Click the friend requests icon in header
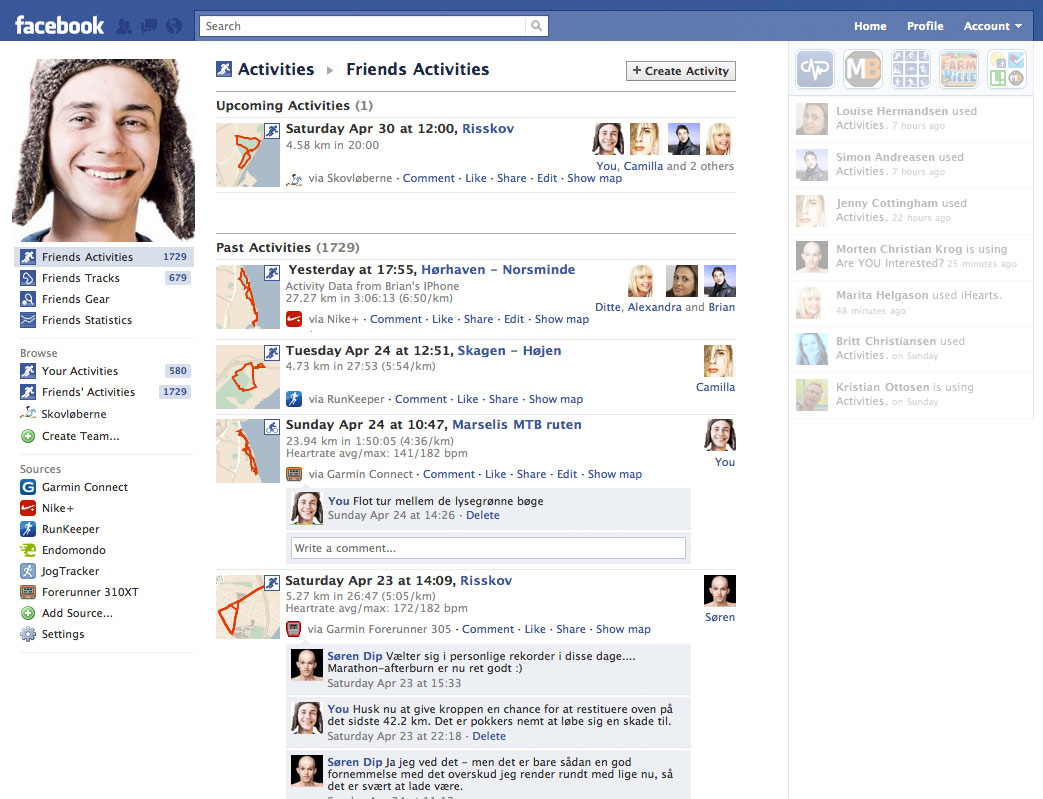Viewport: 1043px width, 799px height. coord(125,26)
